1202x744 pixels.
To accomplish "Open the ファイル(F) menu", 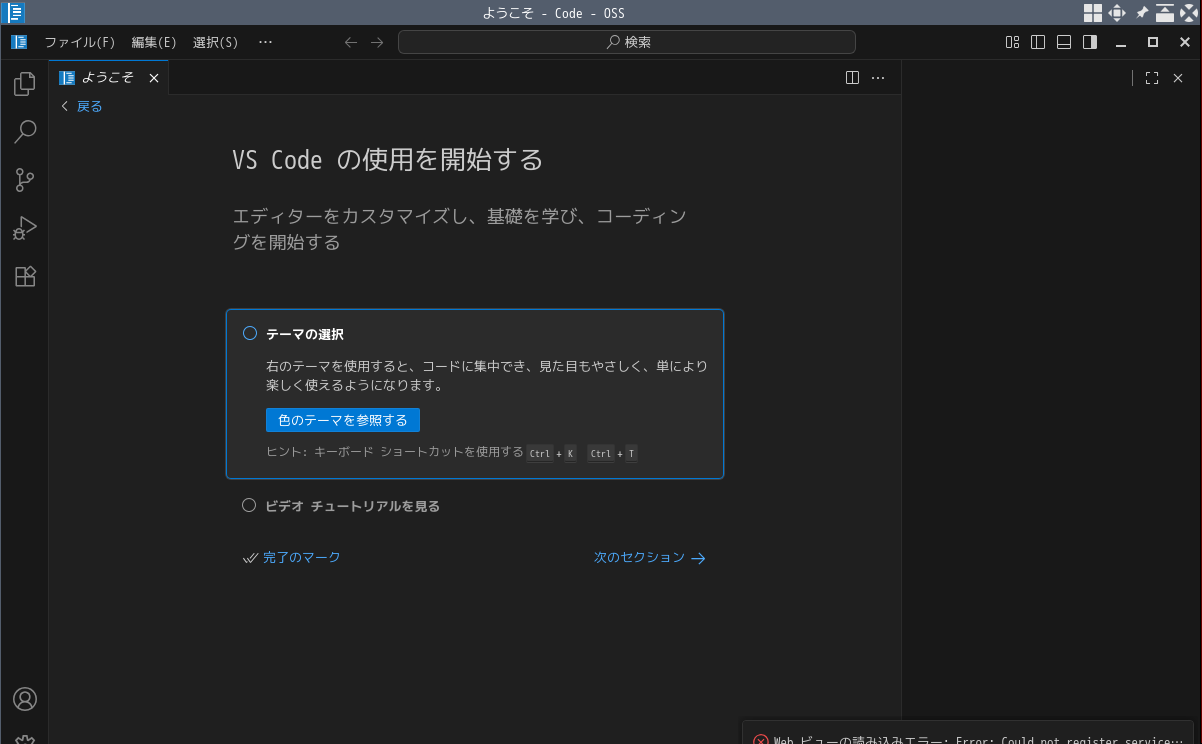I will [x=80, y=42].
